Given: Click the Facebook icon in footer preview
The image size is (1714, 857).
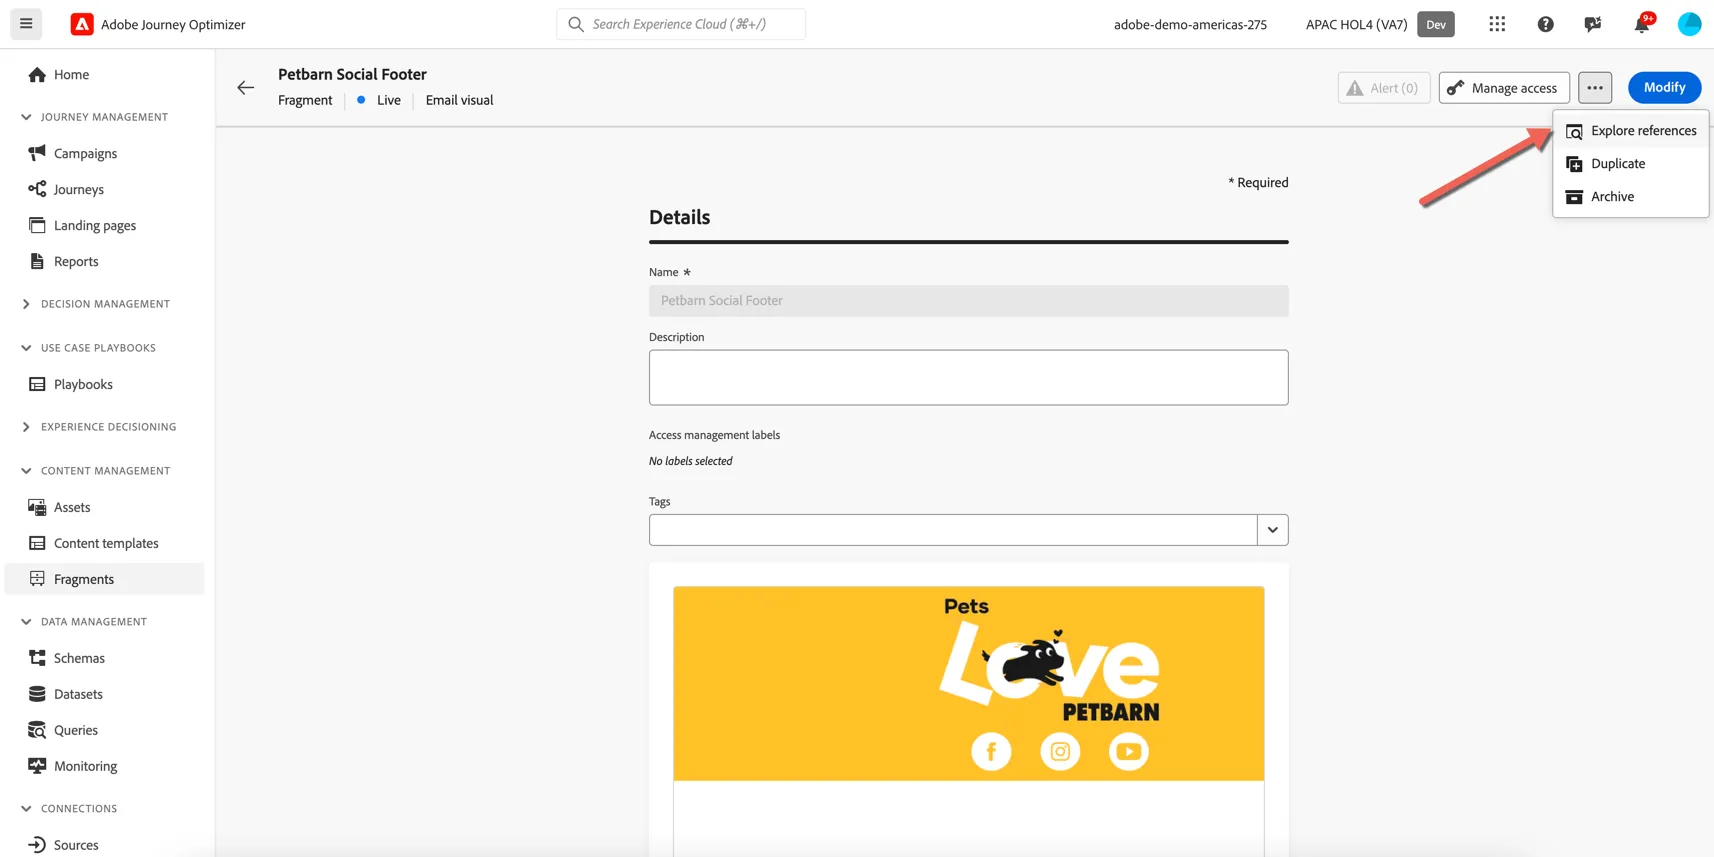Looking at the screenshot, I should [x=991, y=751].
